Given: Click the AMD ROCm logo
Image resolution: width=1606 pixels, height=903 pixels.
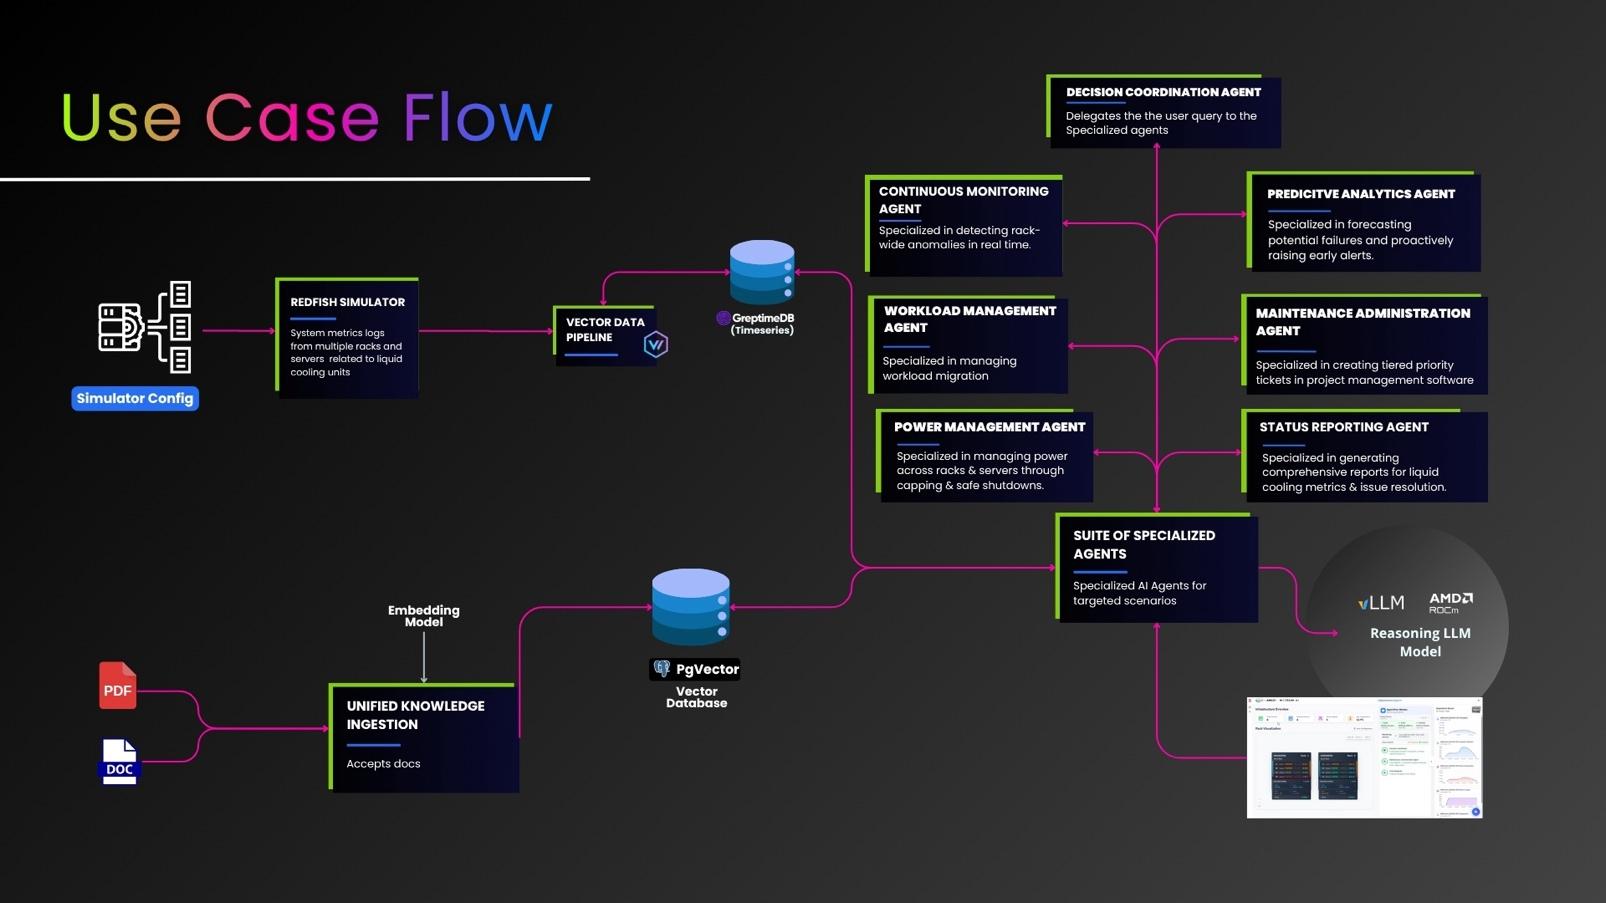Looking at the screenshot, I should (x=1450, y=602).
